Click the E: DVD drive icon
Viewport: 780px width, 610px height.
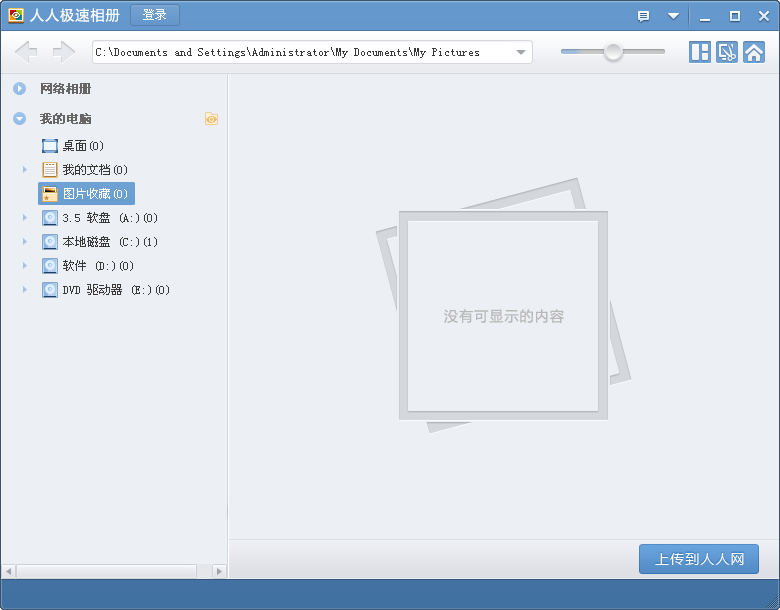tap(50, 290)
